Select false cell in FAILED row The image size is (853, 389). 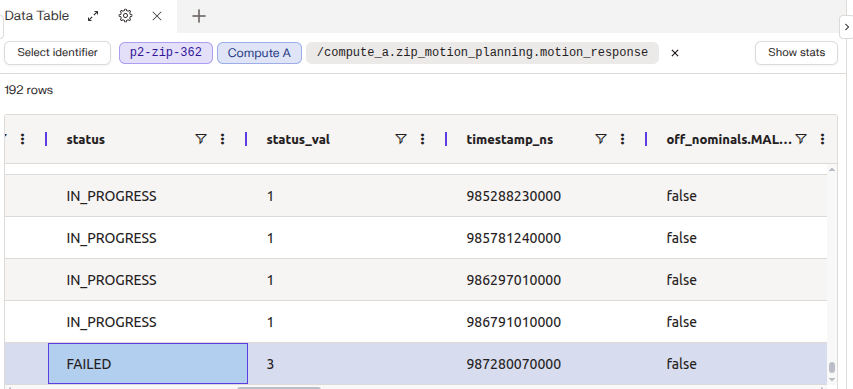point(737,363)
